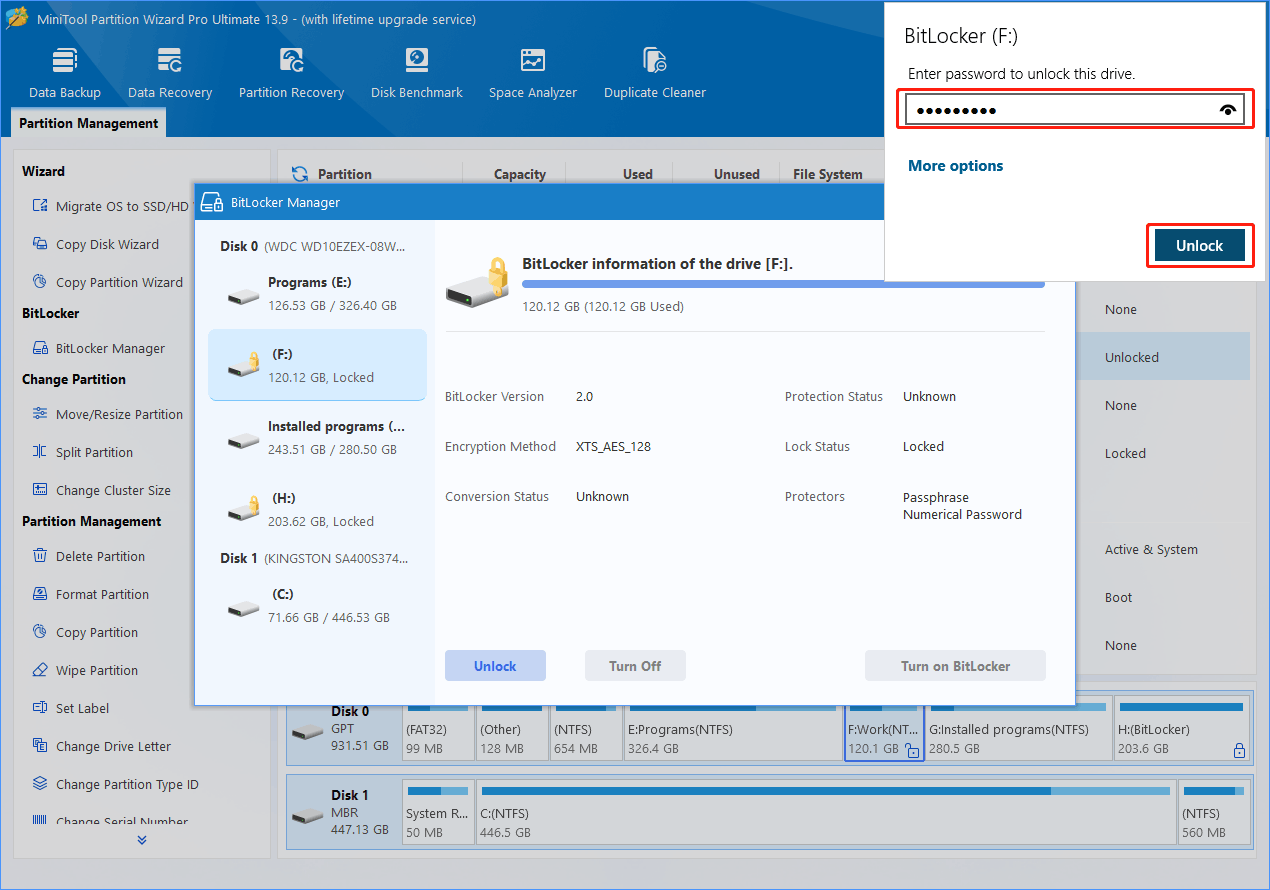Click Turn on BitLocker button
The height and width of the screenshot is (890, 1270).
[955, 666]
